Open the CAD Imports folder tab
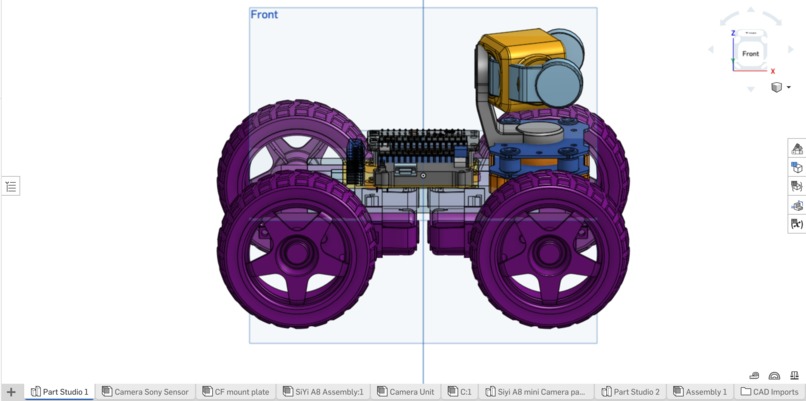The height and width of the screenshot is (401, 806). click(770, 392)
